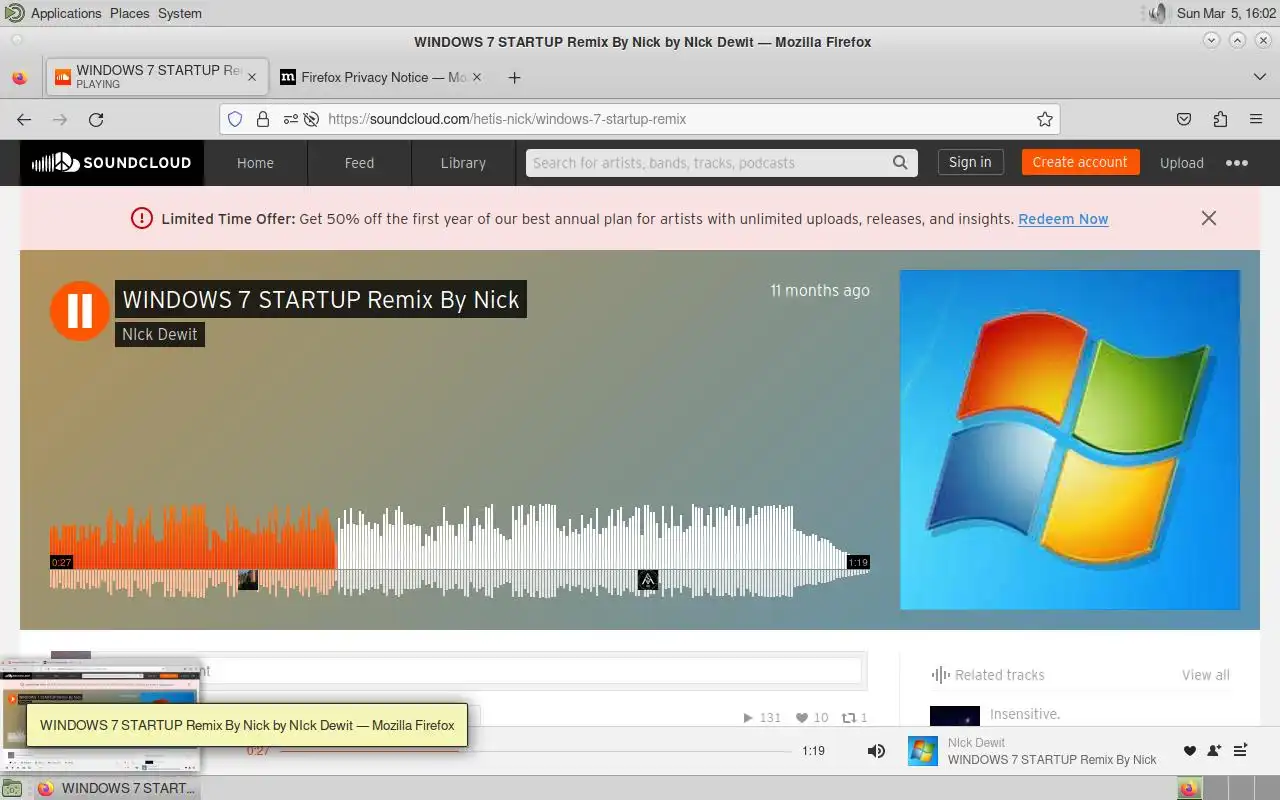The image size is (1280, 800).
Task: Open the Places menu
Action: (129, 13)
